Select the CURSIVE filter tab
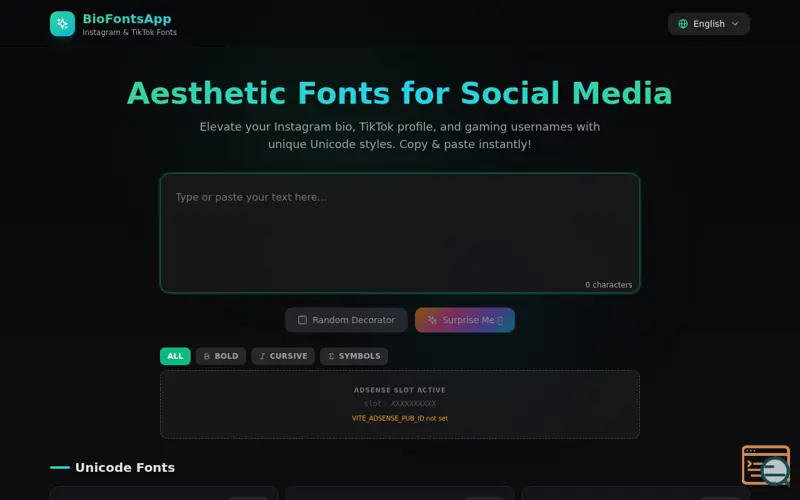Viewport: 800px width, 500px height. pos(283,356)
